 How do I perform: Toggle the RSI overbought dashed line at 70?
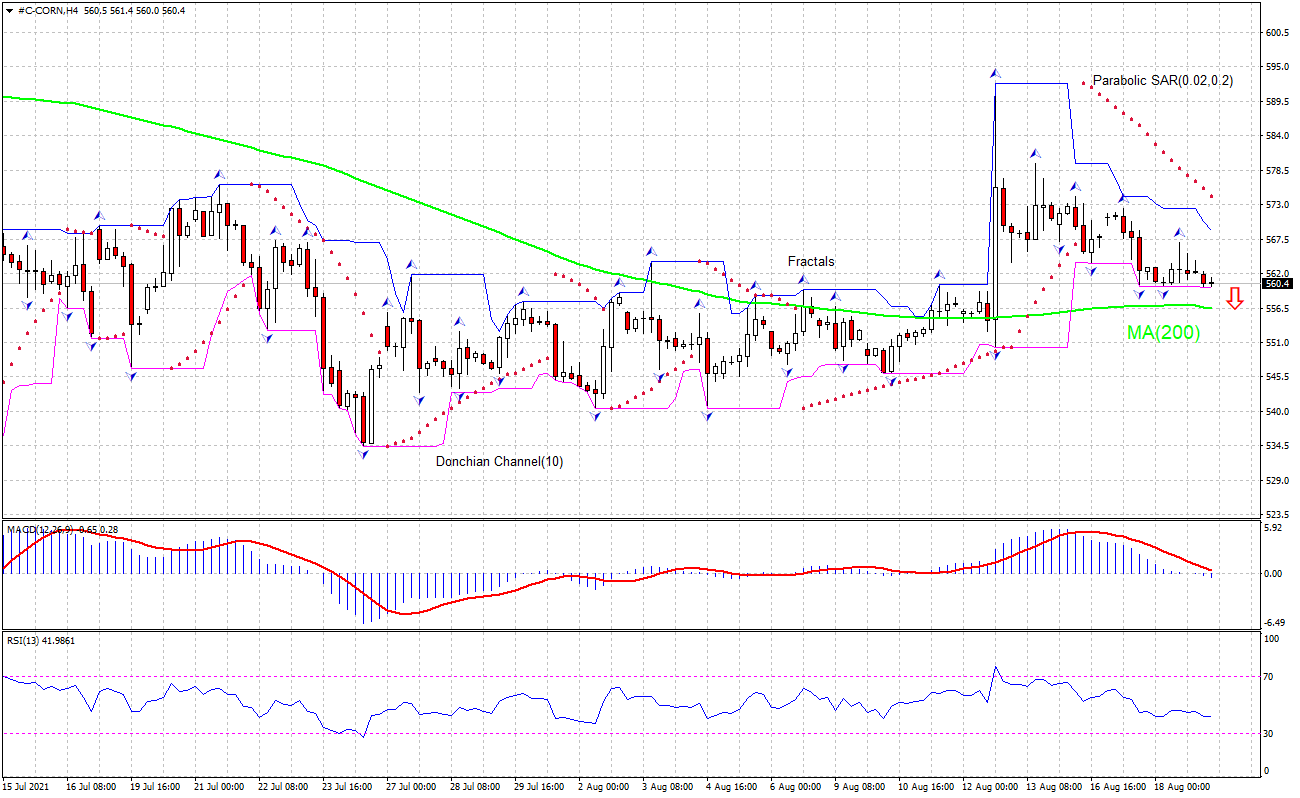coord(600,676)
